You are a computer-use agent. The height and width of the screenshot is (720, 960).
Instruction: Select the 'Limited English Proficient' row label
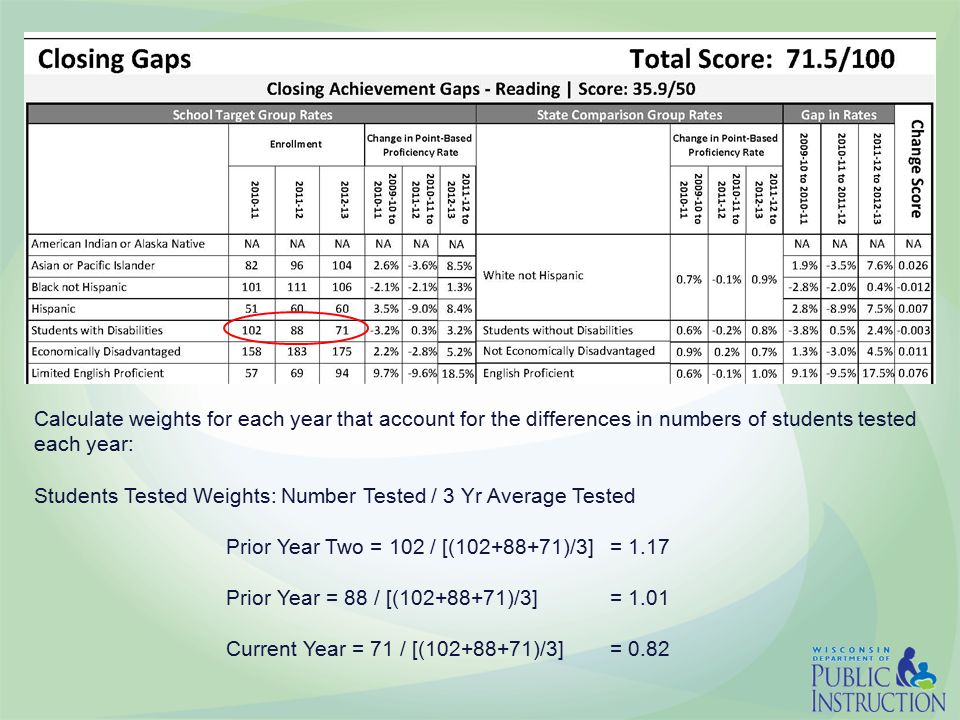click(98, 373)
